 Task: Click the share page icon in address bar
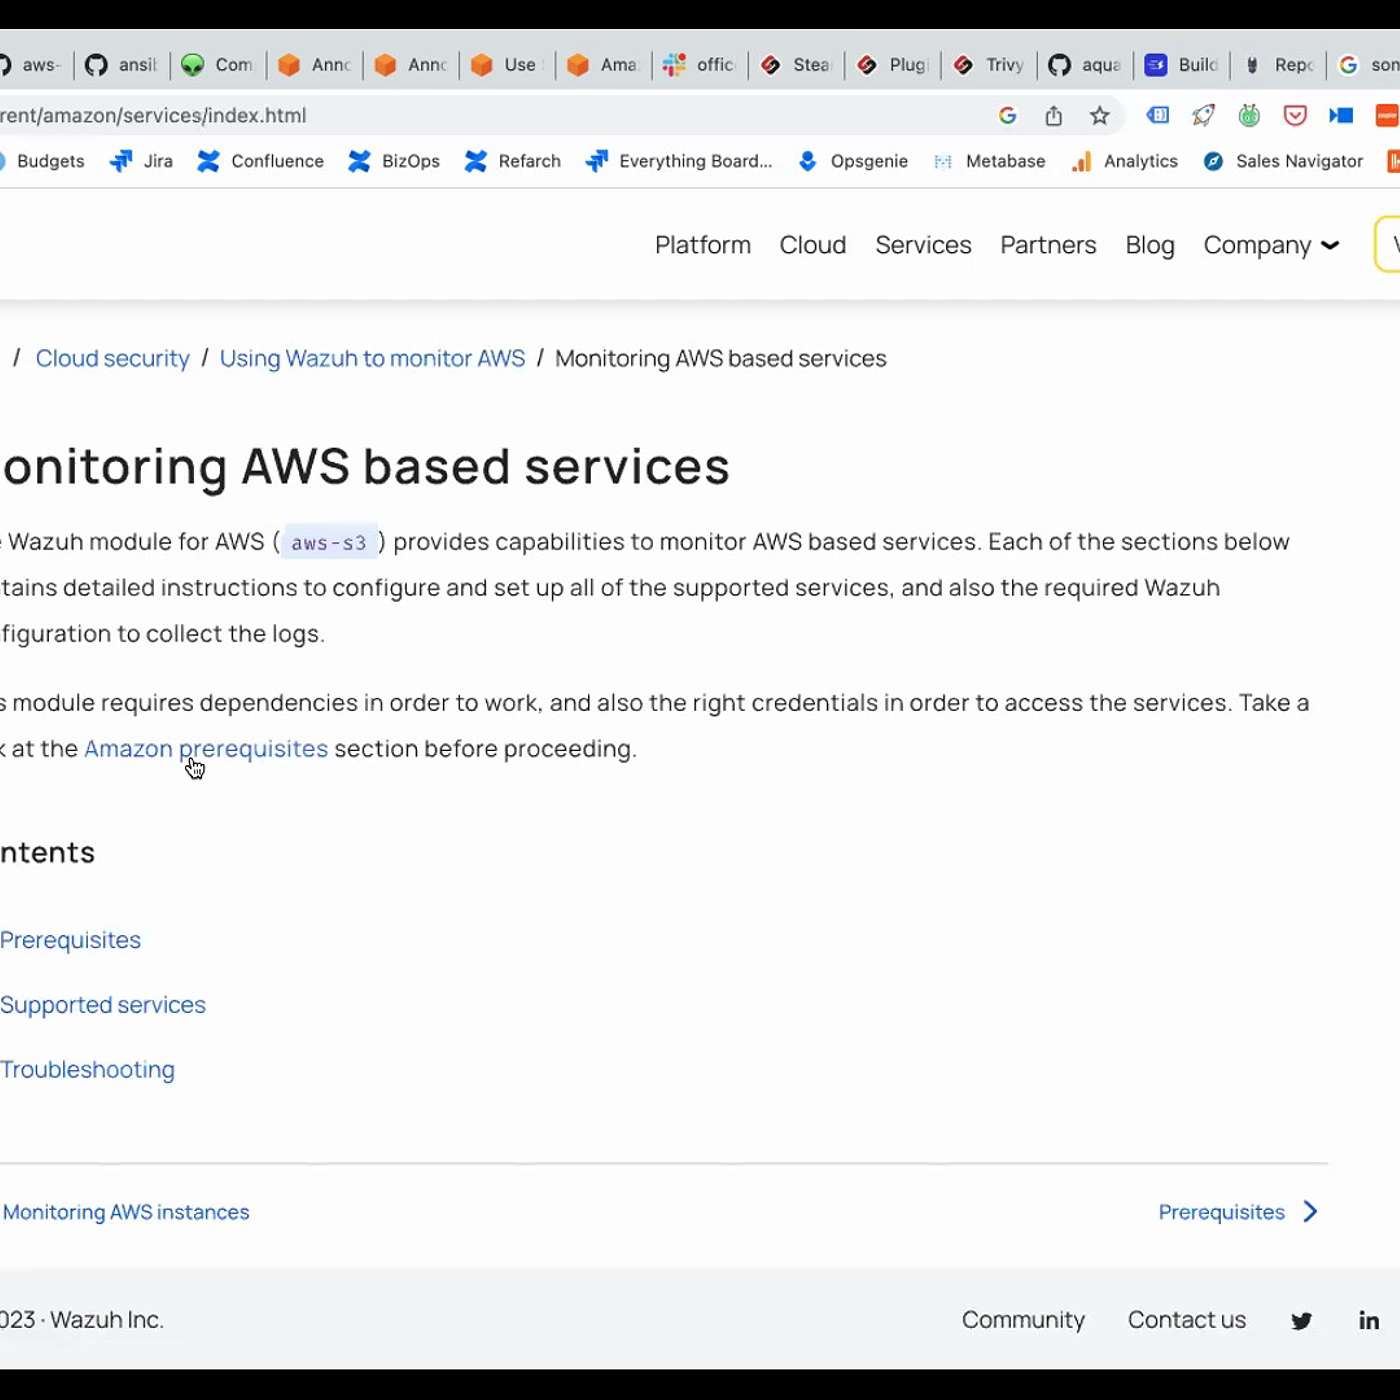[x=1054, y=116]
